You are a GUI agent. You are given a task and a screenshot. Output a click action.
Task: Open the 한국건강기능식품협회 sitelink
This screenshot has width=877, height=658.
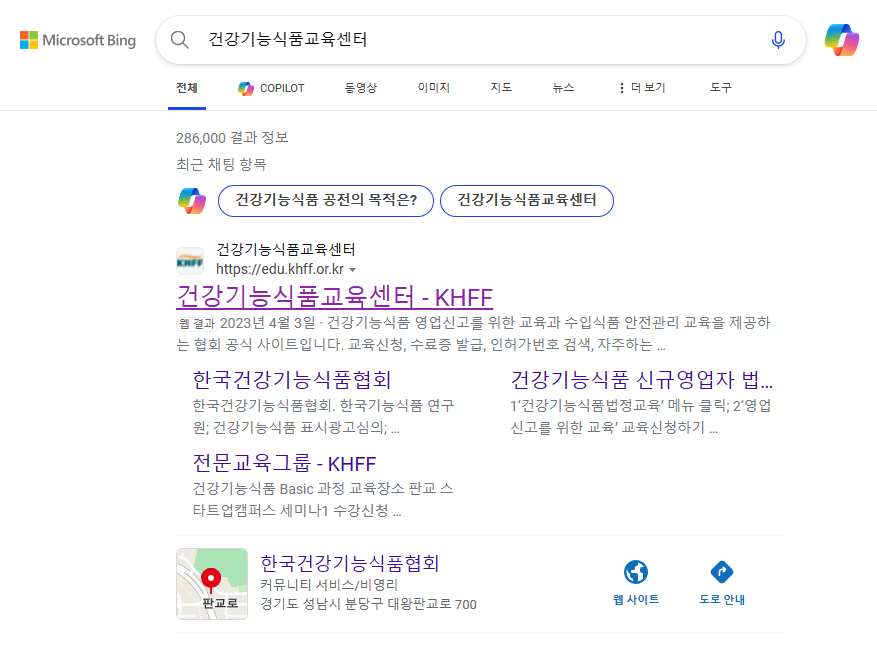point(289,380)
